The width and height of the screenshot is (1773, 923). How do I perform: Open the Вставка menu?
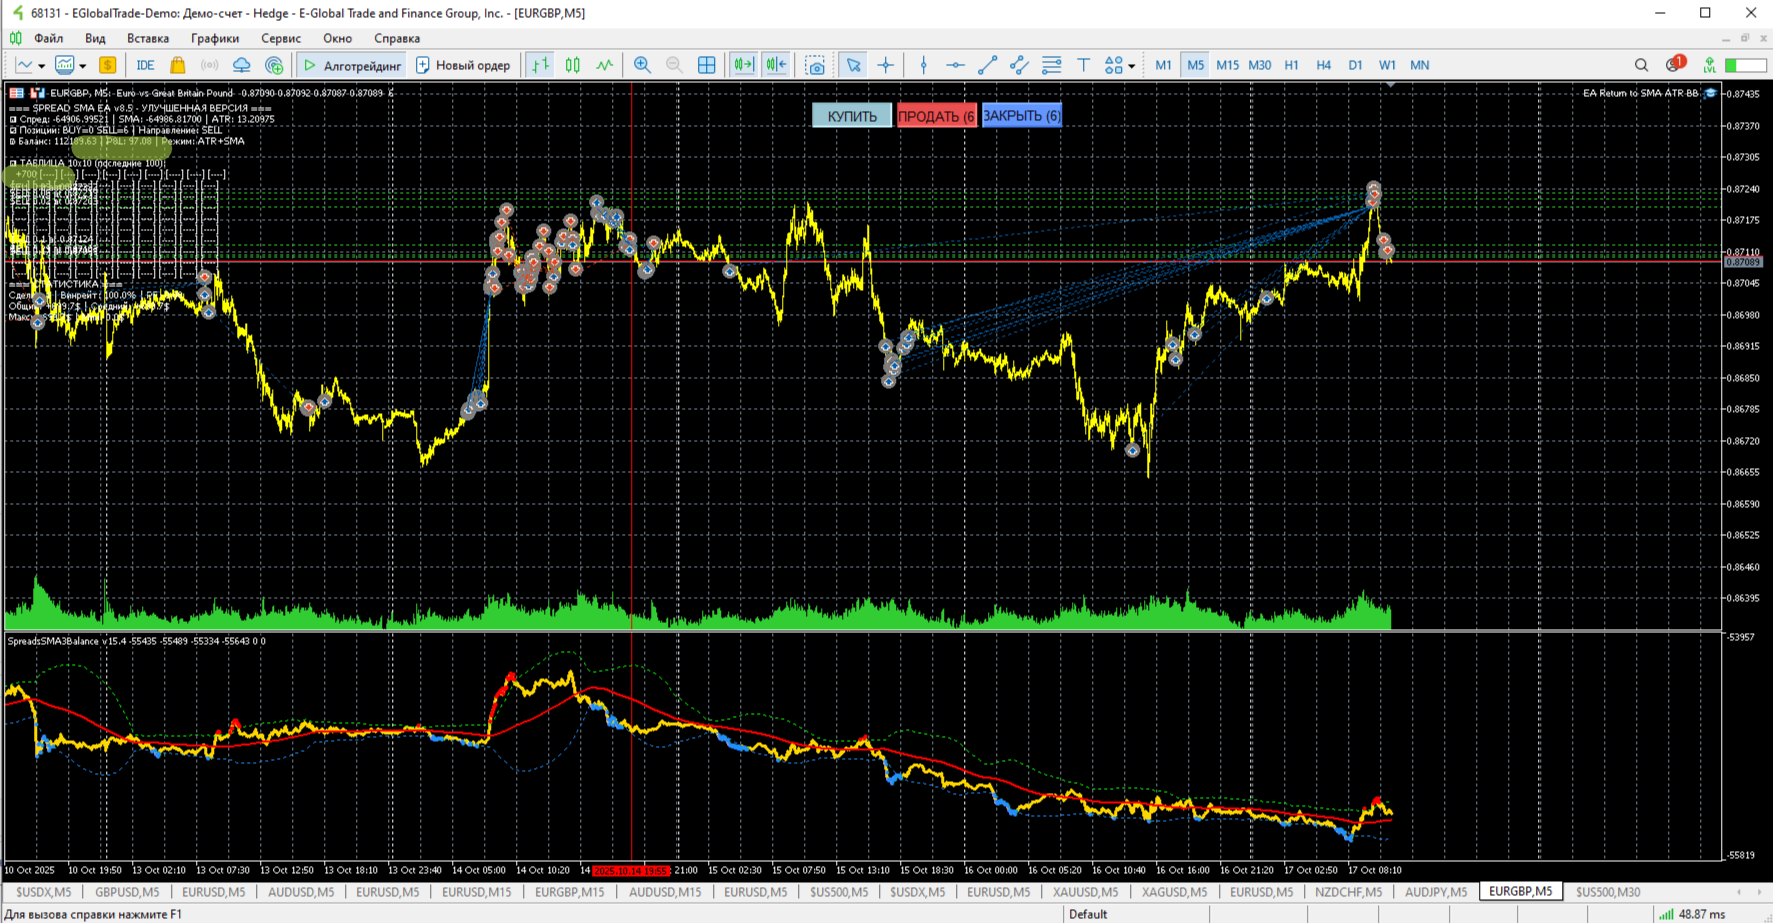coord(148,38)
